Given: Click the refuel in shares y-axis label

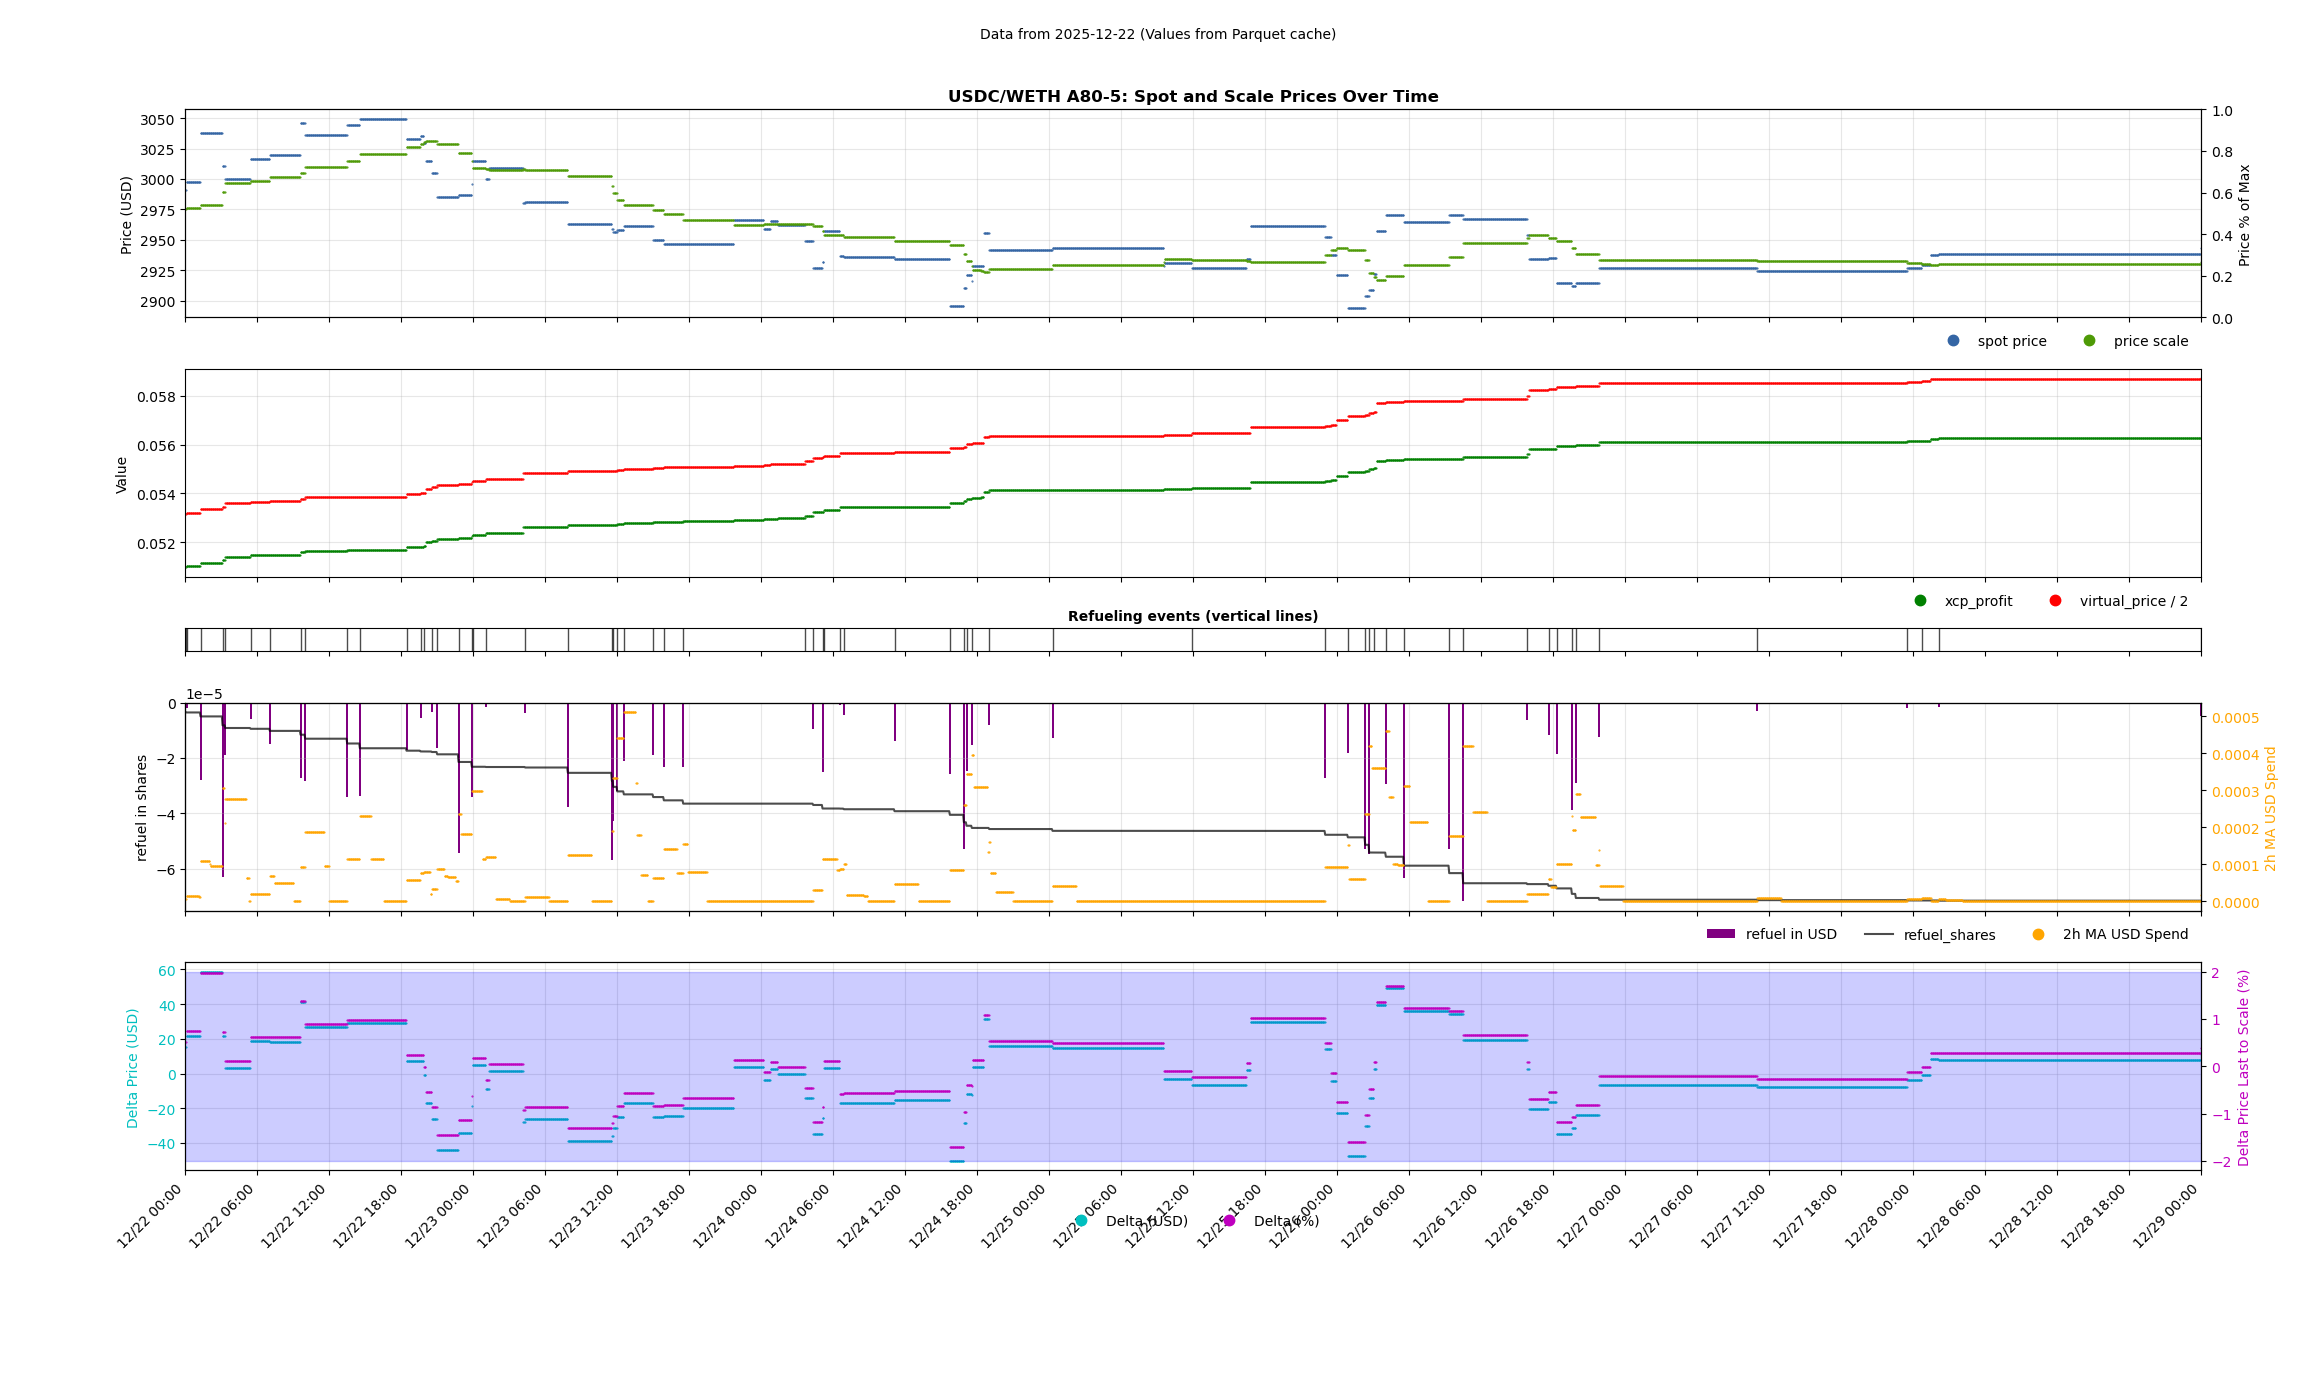Looking at the screenshot, I should (142, 807).
